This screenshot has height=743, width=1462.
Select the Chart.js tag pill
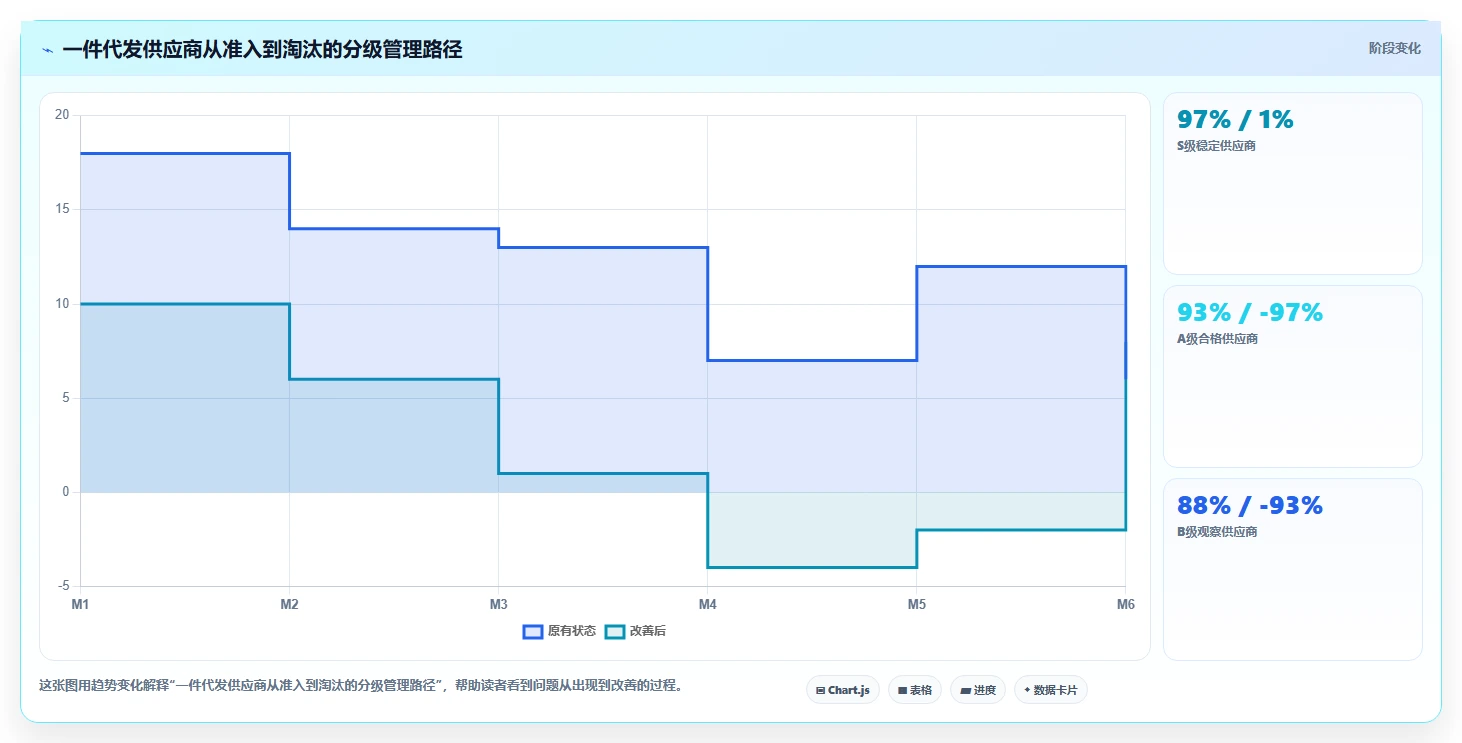[x=843, y=690]
